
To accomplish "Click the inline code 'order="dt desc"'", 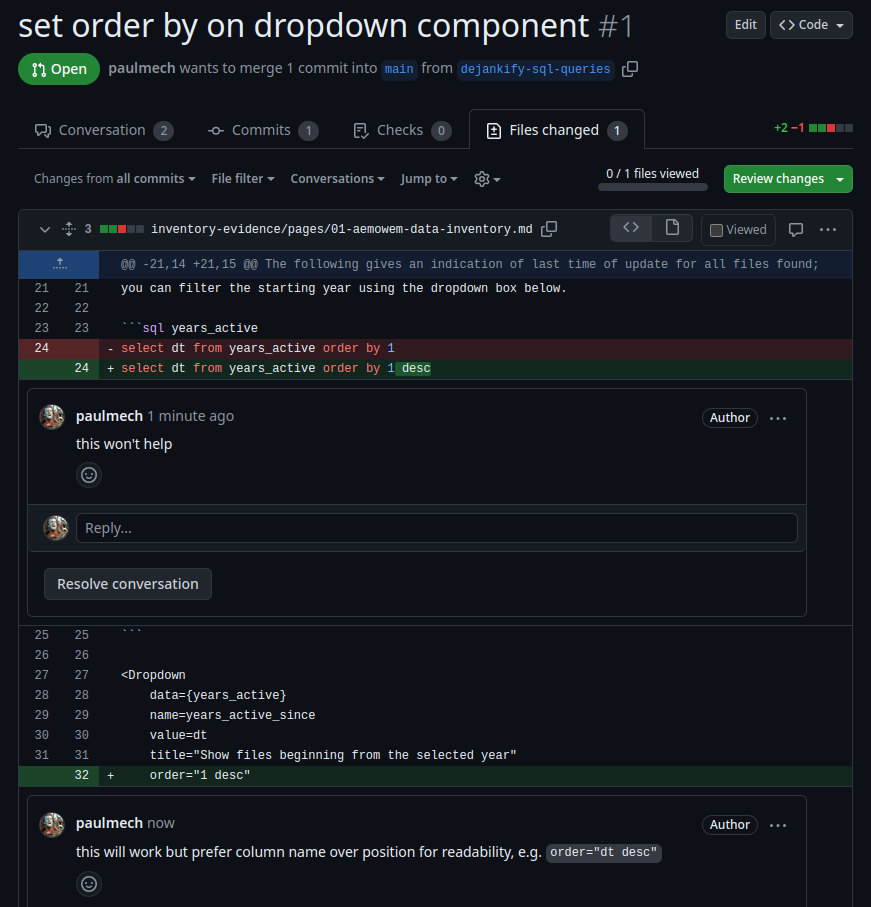I will pos(603,853).
